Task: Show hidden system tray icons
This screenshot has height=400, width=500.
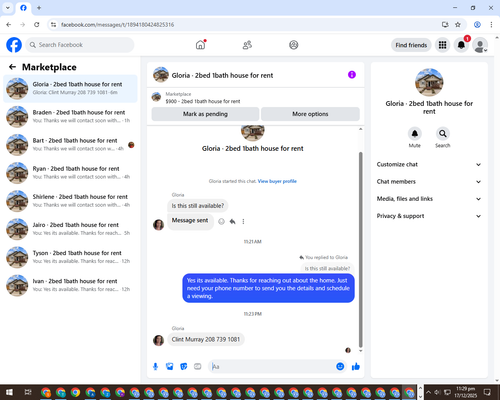Action: [428, 392]
